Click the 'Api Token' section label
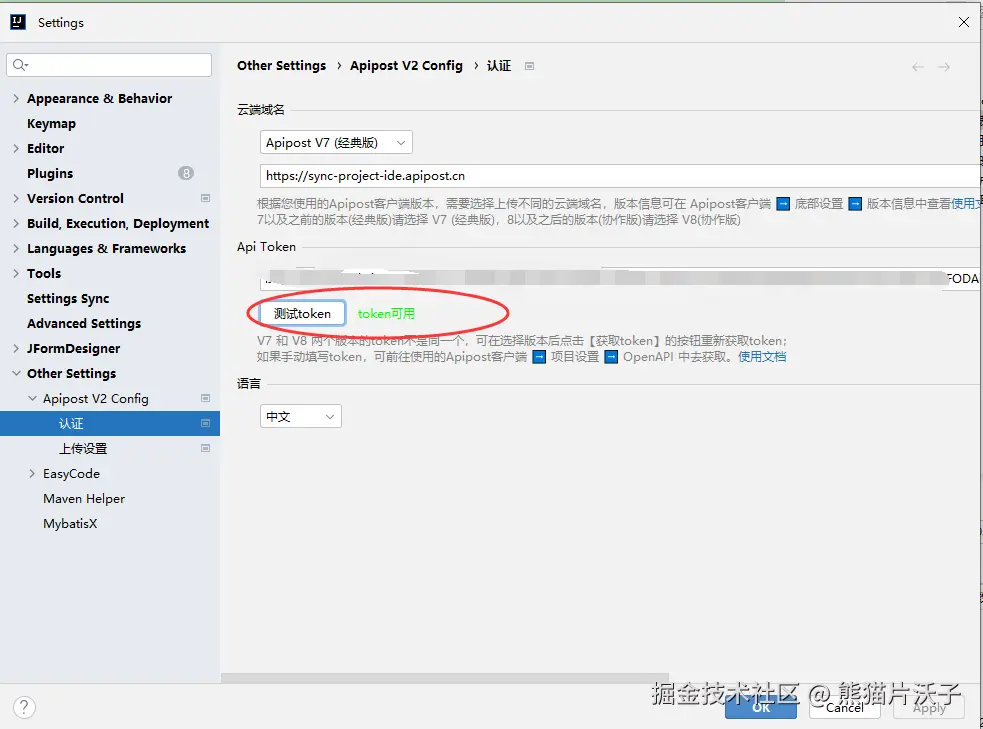The height and width of the screenshot is (729, 983). tap(266, 247)
